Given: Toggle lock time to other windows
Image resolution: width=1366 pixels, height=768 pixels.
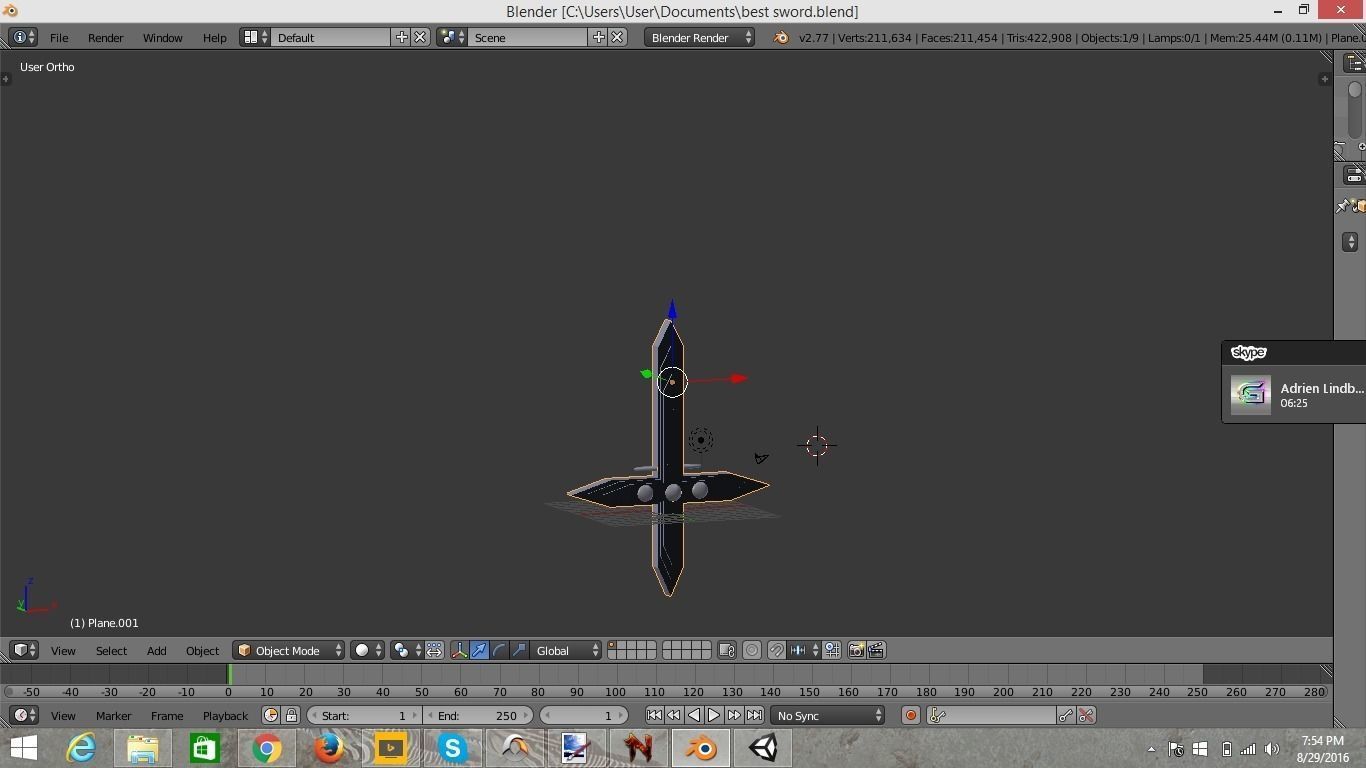Looking at the screenshot, I should 291,715.
